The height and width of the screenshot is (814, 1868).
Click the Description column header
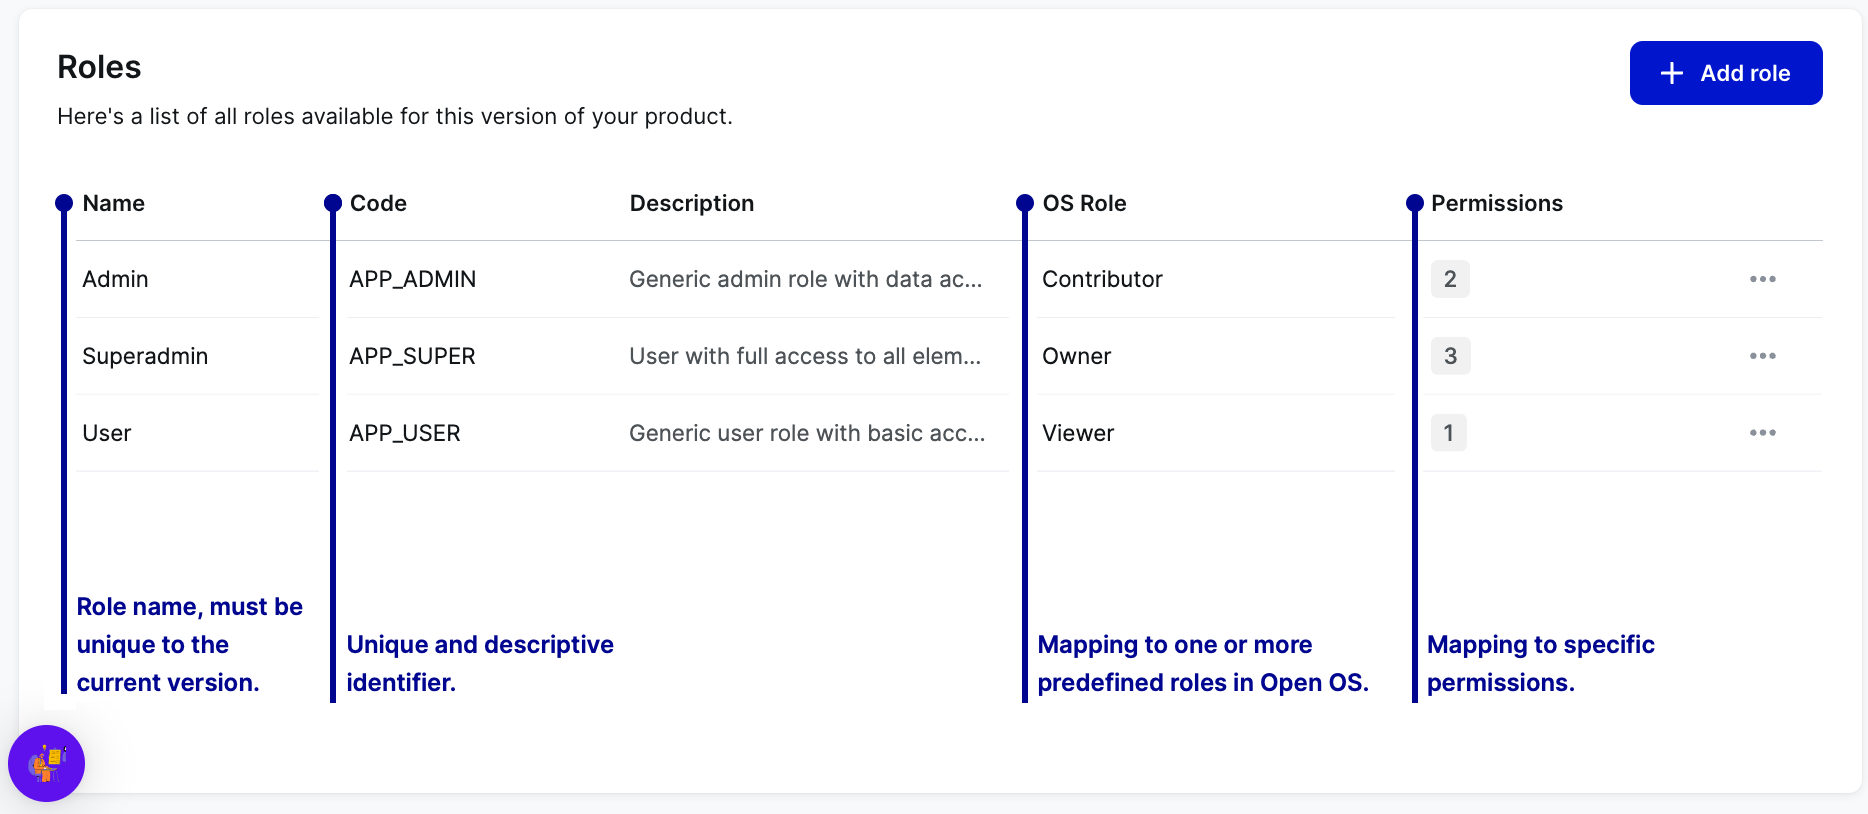pyautogui.click(x=691, y=203)
